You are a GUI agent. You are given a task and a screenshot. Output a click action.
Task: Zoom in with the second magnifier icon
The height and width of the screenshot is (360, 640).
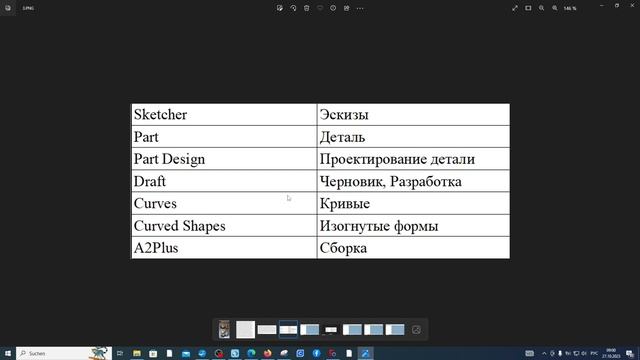pyautogui.click(x=555, y=8)
